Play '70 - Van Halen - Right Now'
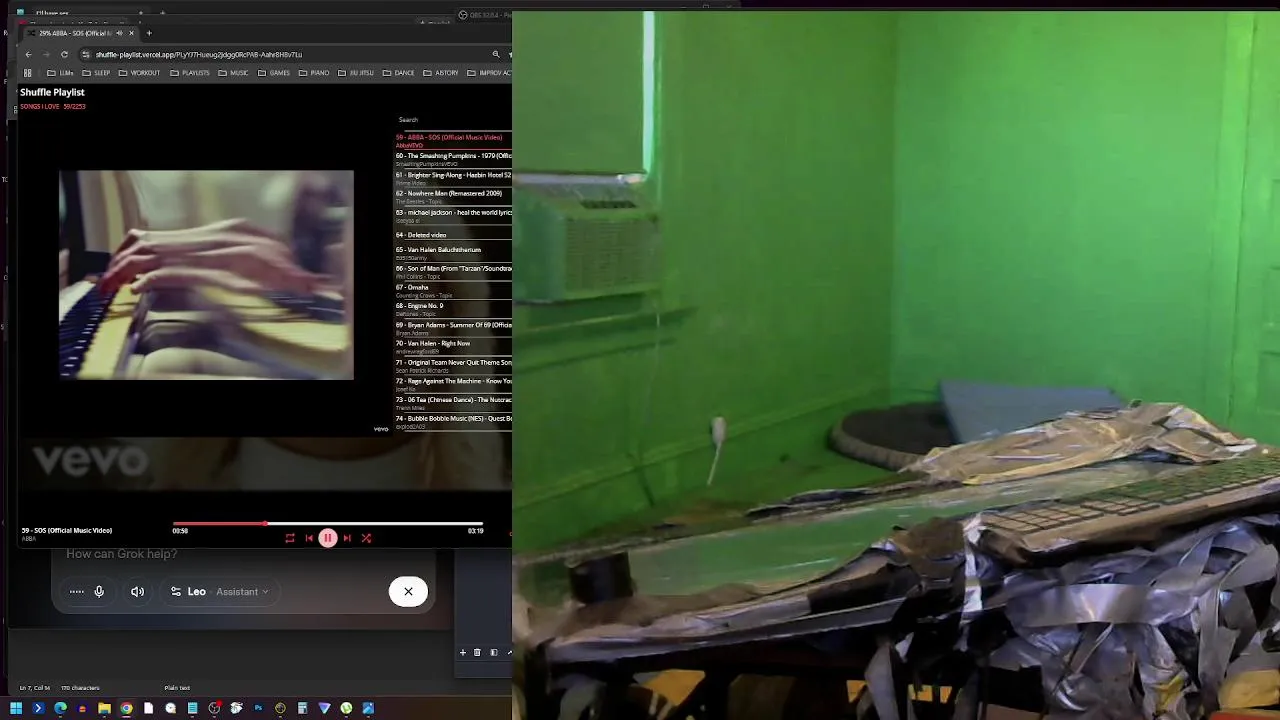Screen dimensions: 1280x720 coord(454,347)
